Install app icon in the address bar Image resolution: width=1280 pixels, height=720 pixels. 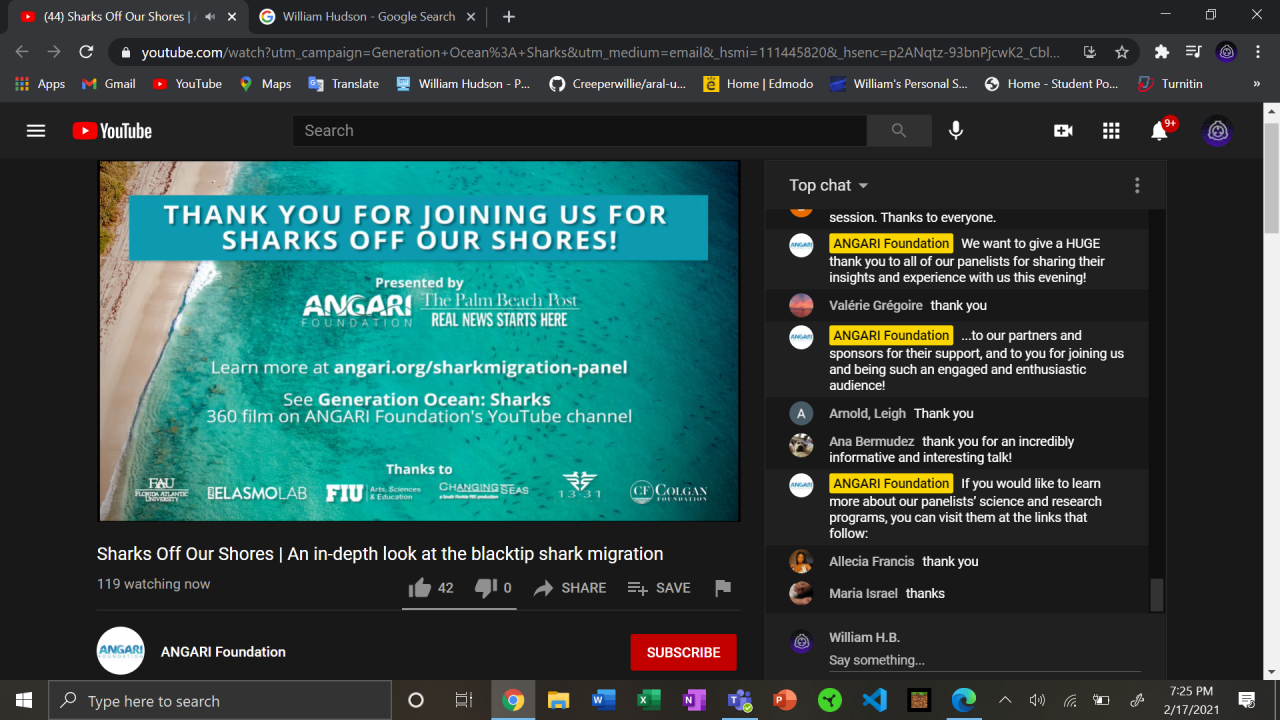(1090, 52)
